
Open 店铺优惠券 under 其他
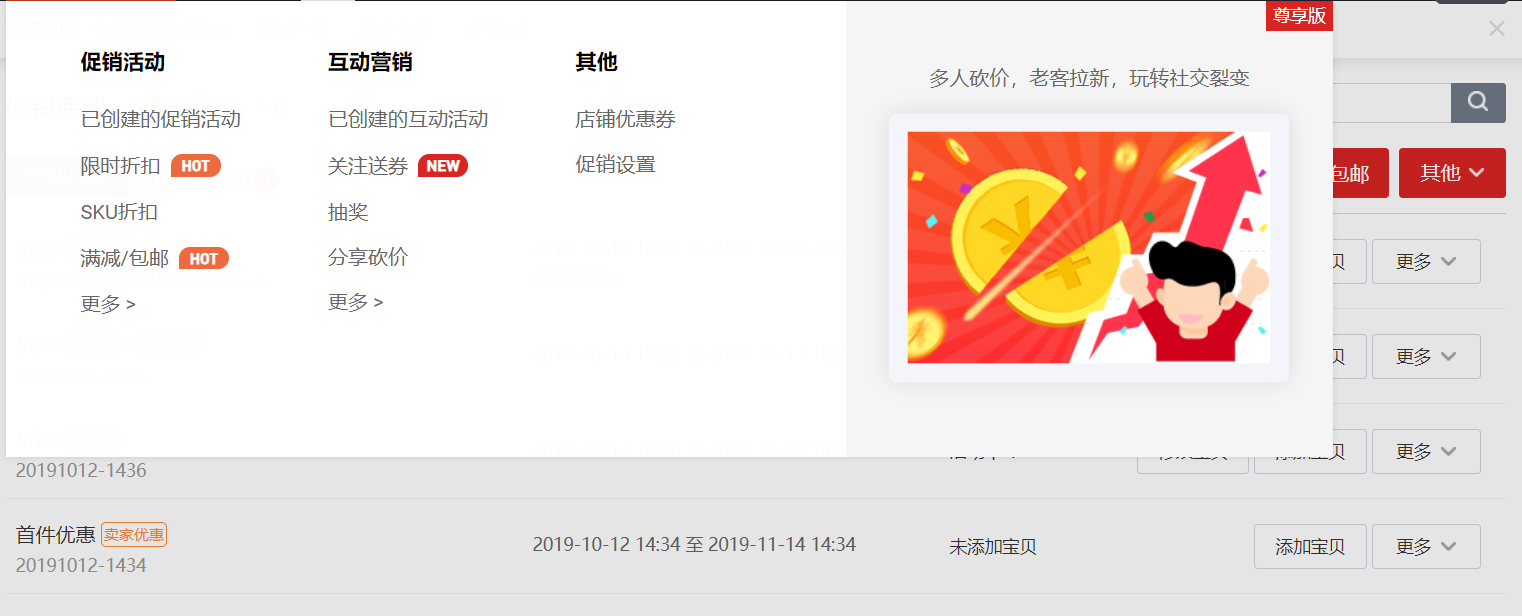(x=626, y=120)
